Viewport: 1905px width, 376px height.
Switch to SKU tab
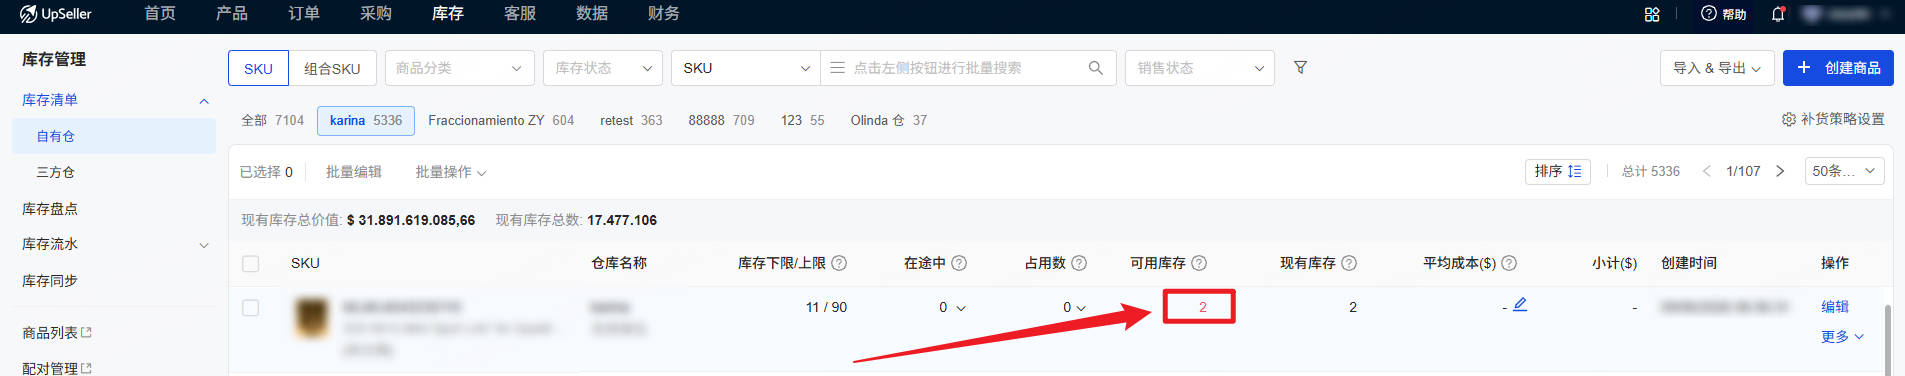258,68
